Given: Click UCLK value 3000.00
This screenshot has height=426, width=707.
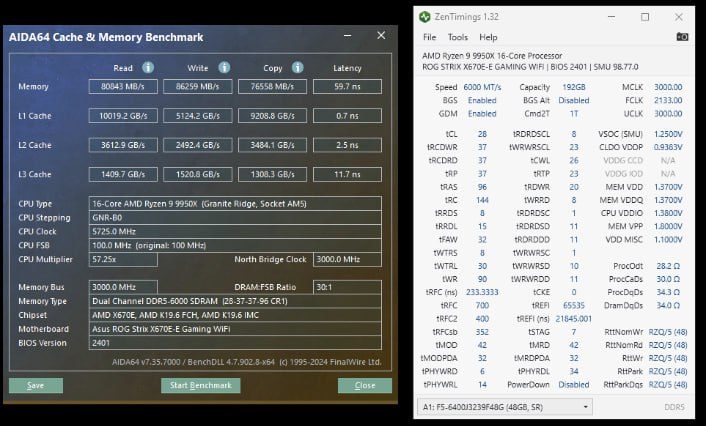Looking at the screenshot, I should coord(668,114).
